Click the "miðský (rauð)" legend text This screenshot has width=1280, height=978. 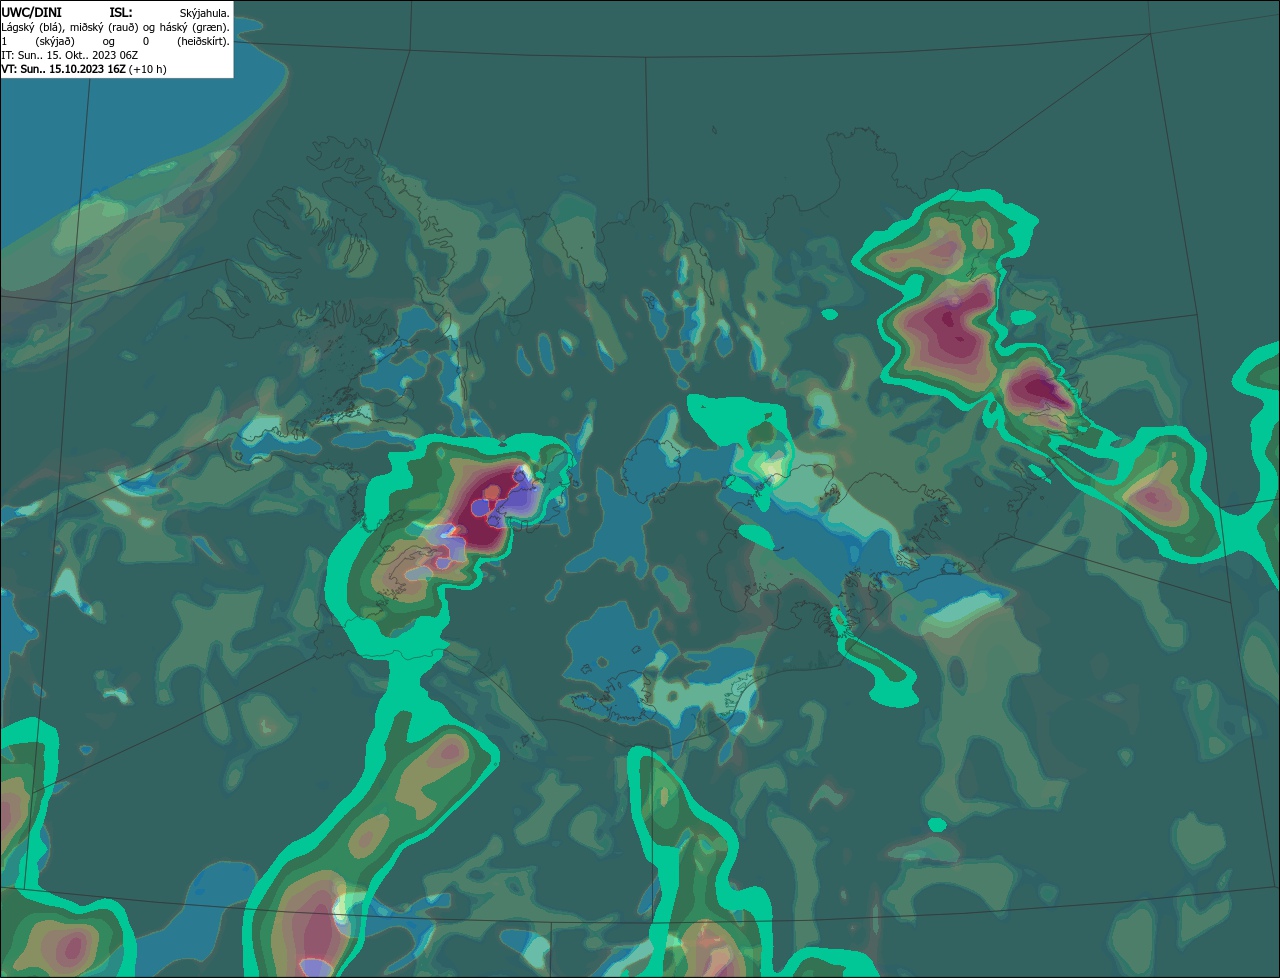(104, 28)
